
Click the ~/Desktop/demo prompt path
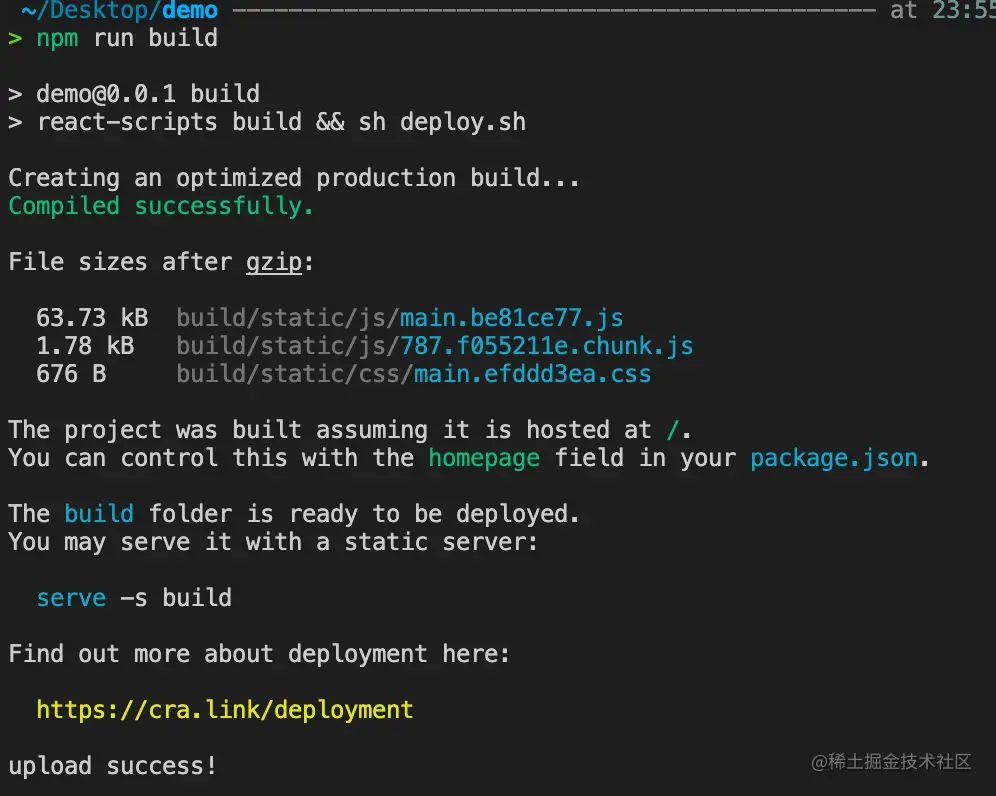[x=119, y=10]
